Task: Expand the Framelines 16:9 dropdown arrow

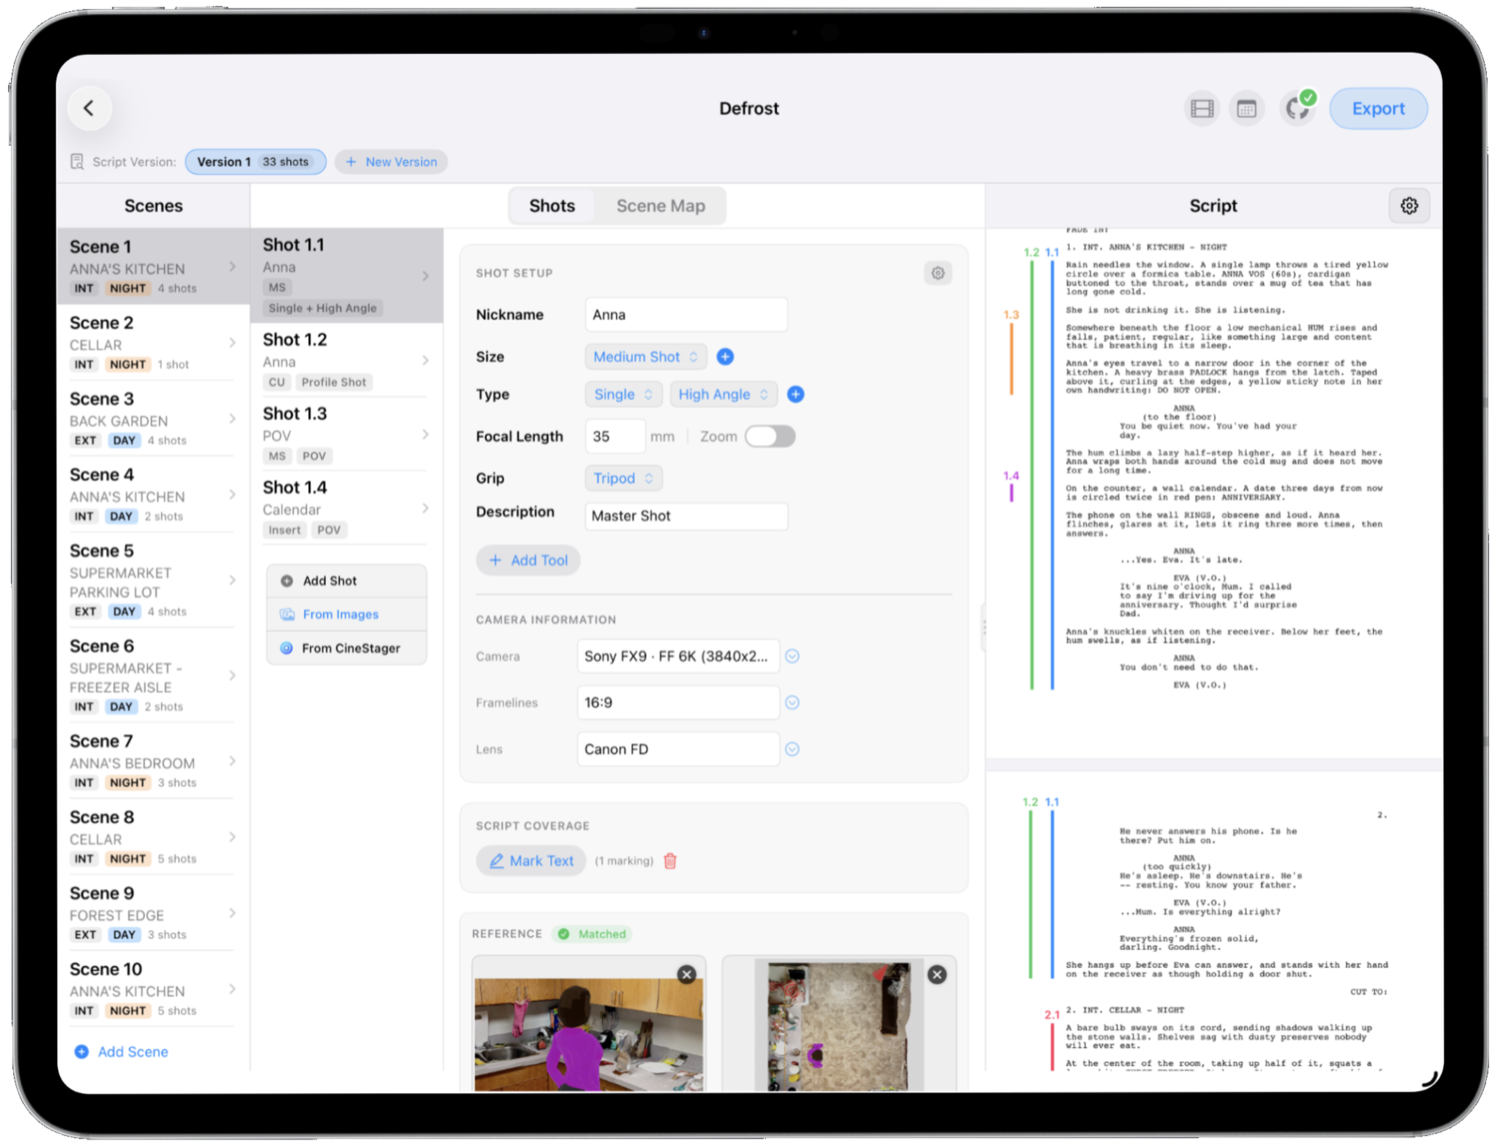Action: point(792,703)
